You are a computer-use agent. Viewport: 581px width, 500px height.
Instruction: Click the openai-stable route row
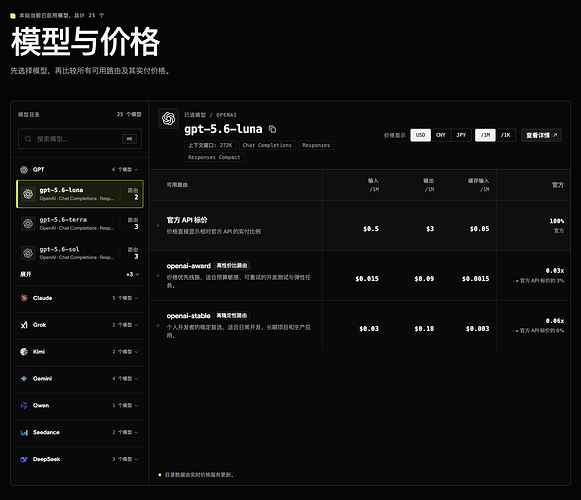tap(359, 325)
